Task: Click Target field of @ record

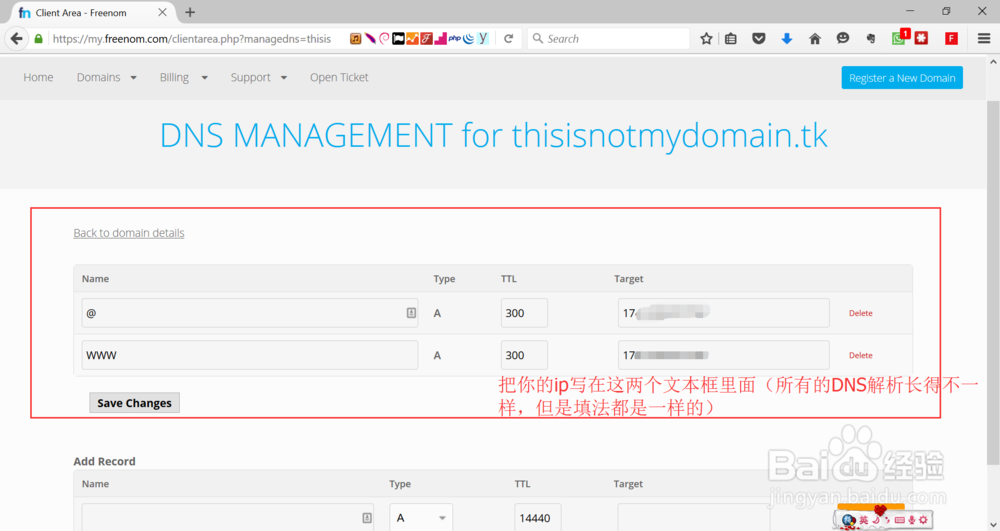Action: [724, 313]
